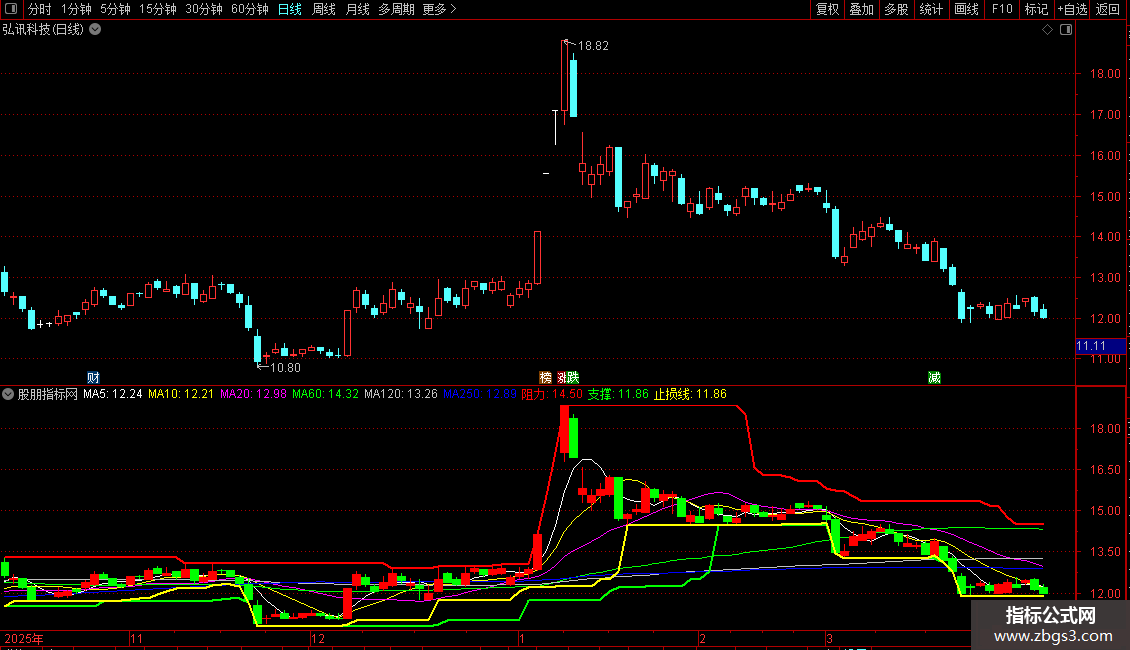Switch to 月线 monthly chart

tap(357, 9)
